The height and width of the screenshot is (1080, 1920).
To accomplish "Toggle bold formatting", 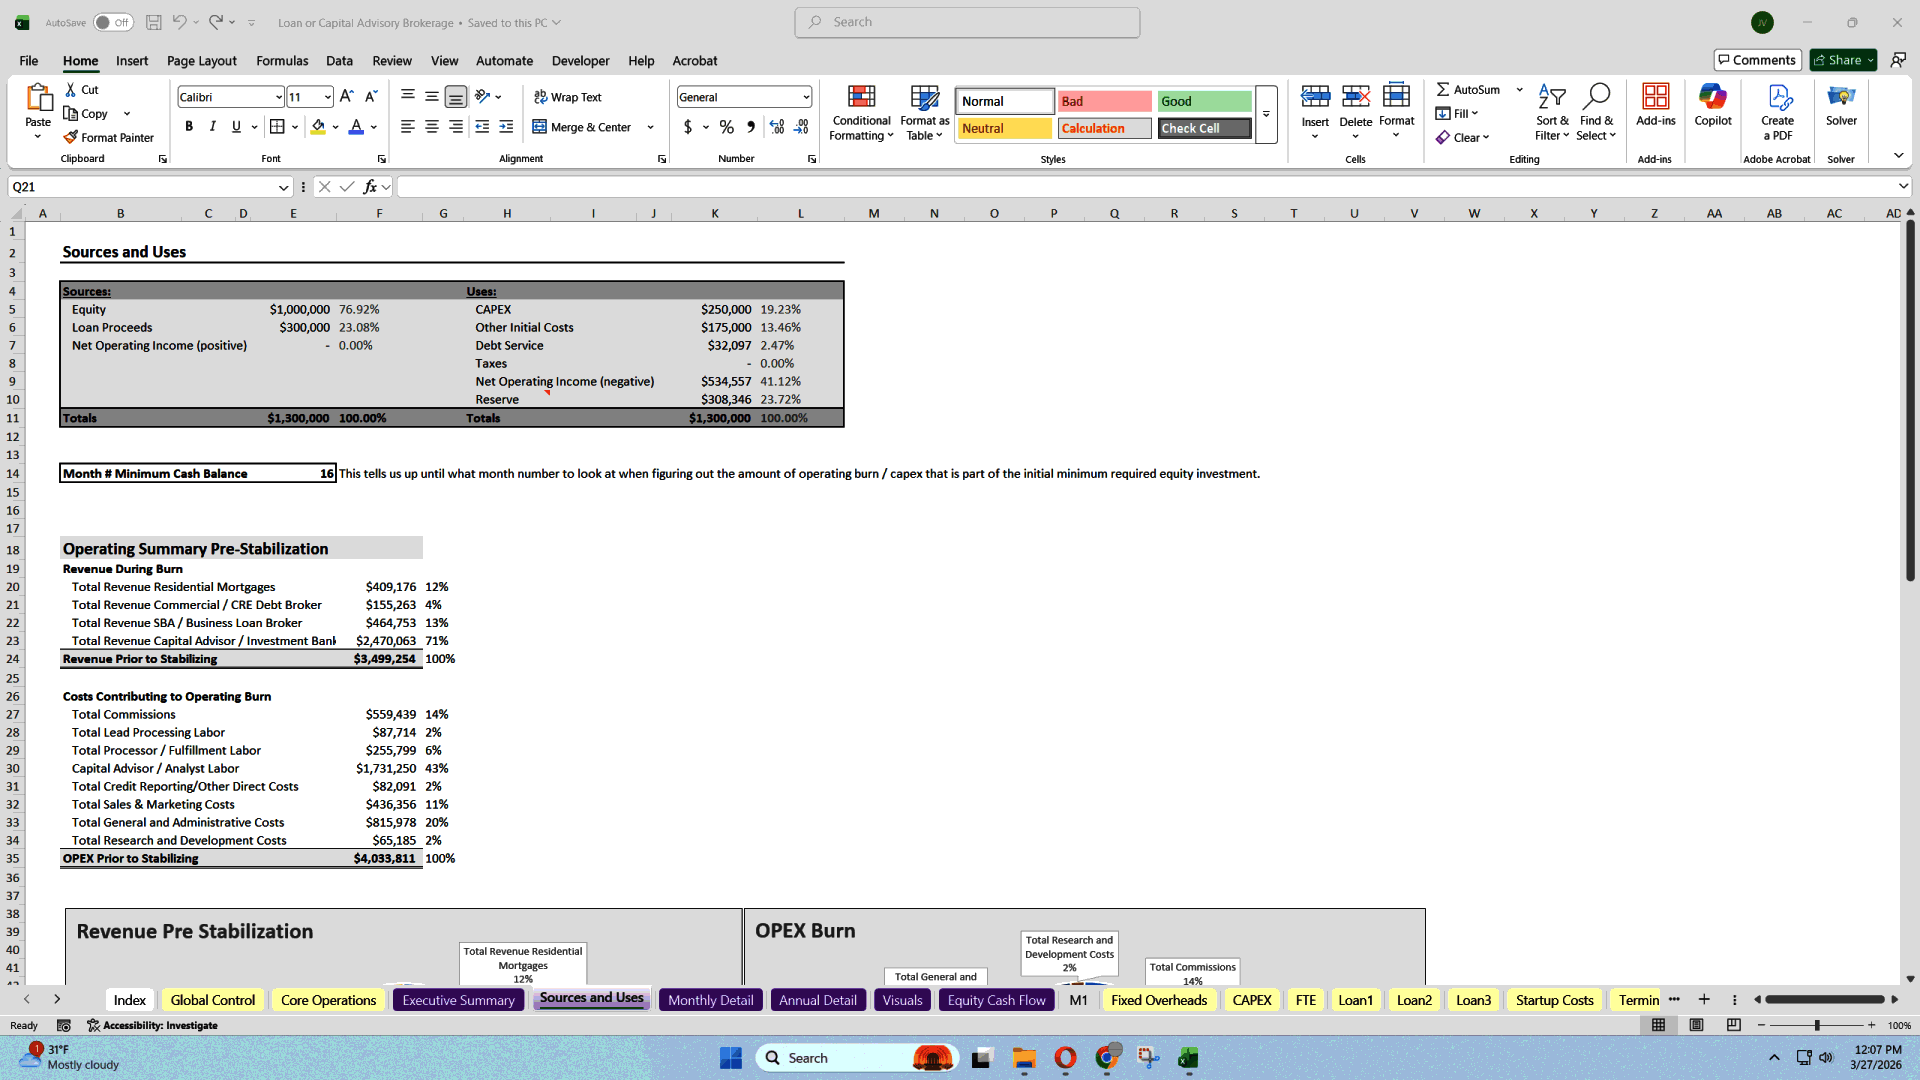I will (189, 126).
